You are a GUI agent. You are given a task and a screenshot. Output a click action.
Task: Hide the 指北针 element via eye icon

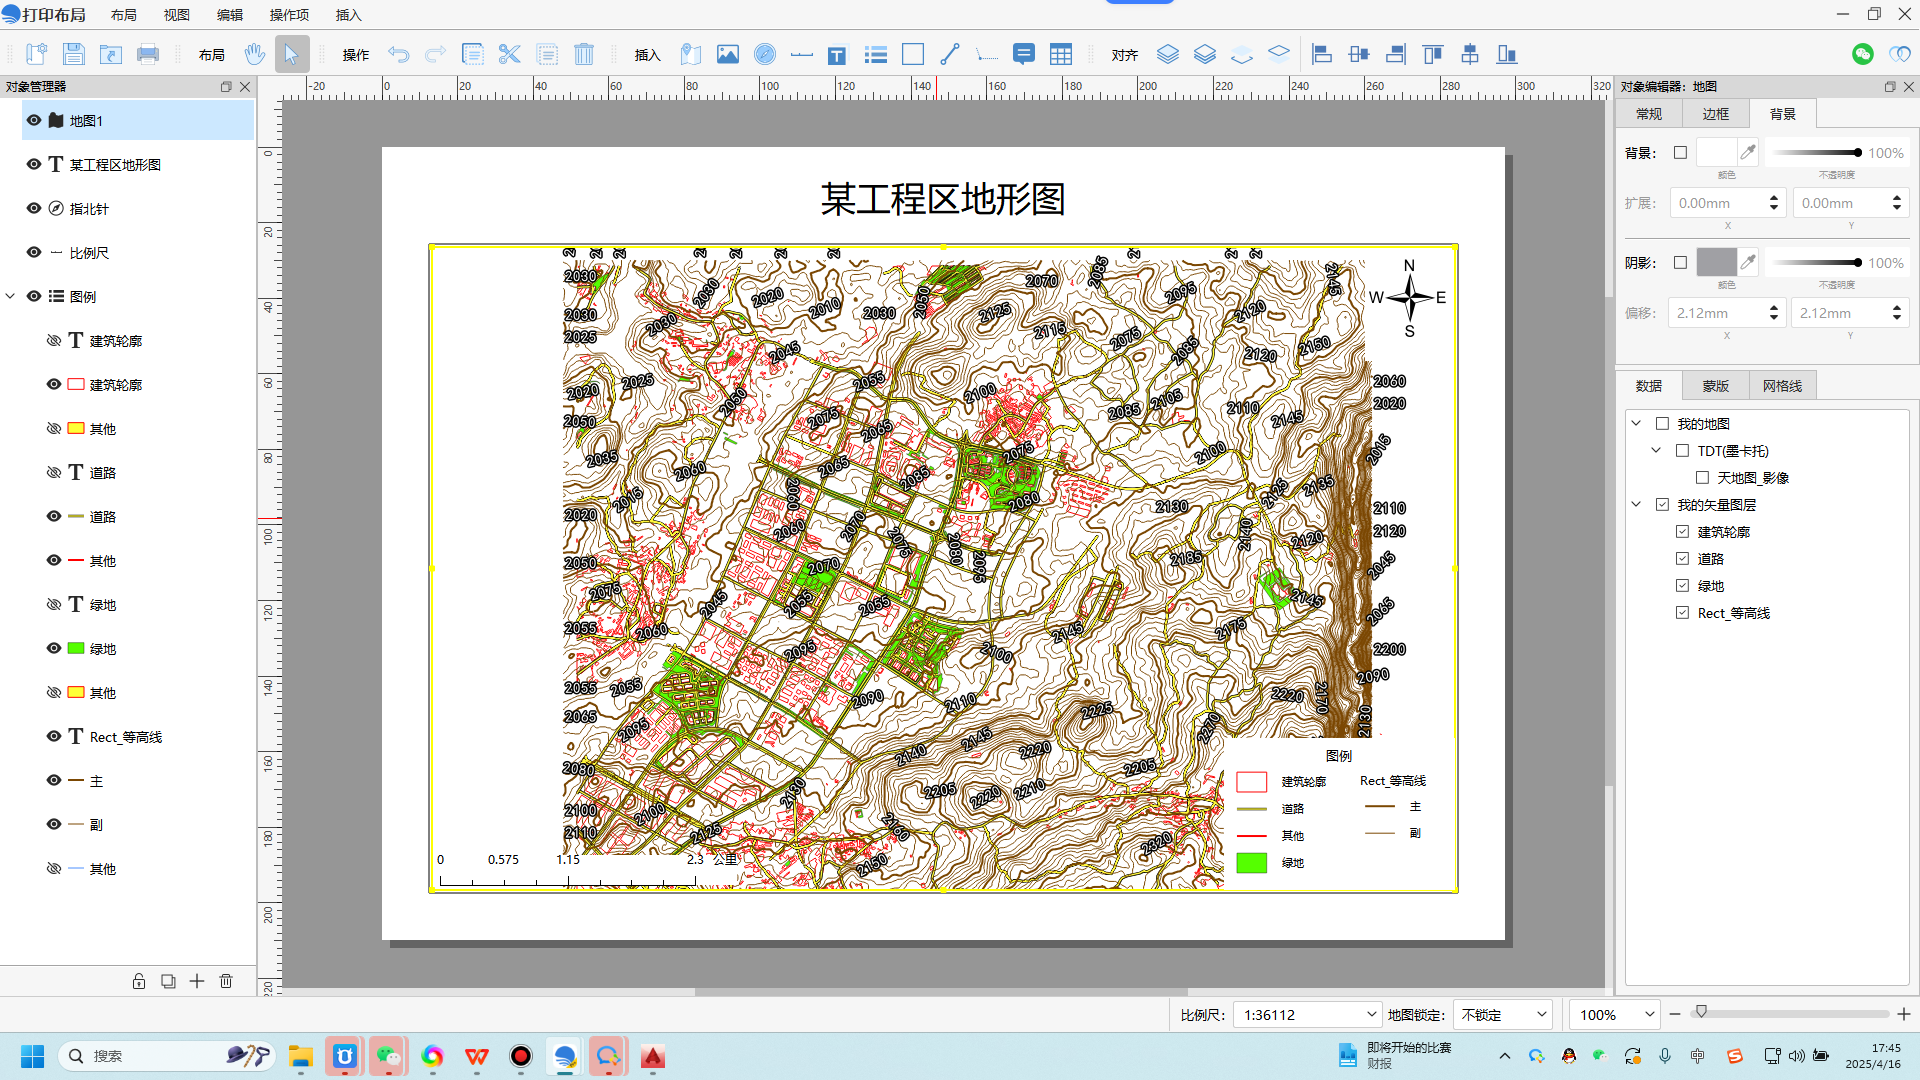pyautogui.click(x=34, y=209)
